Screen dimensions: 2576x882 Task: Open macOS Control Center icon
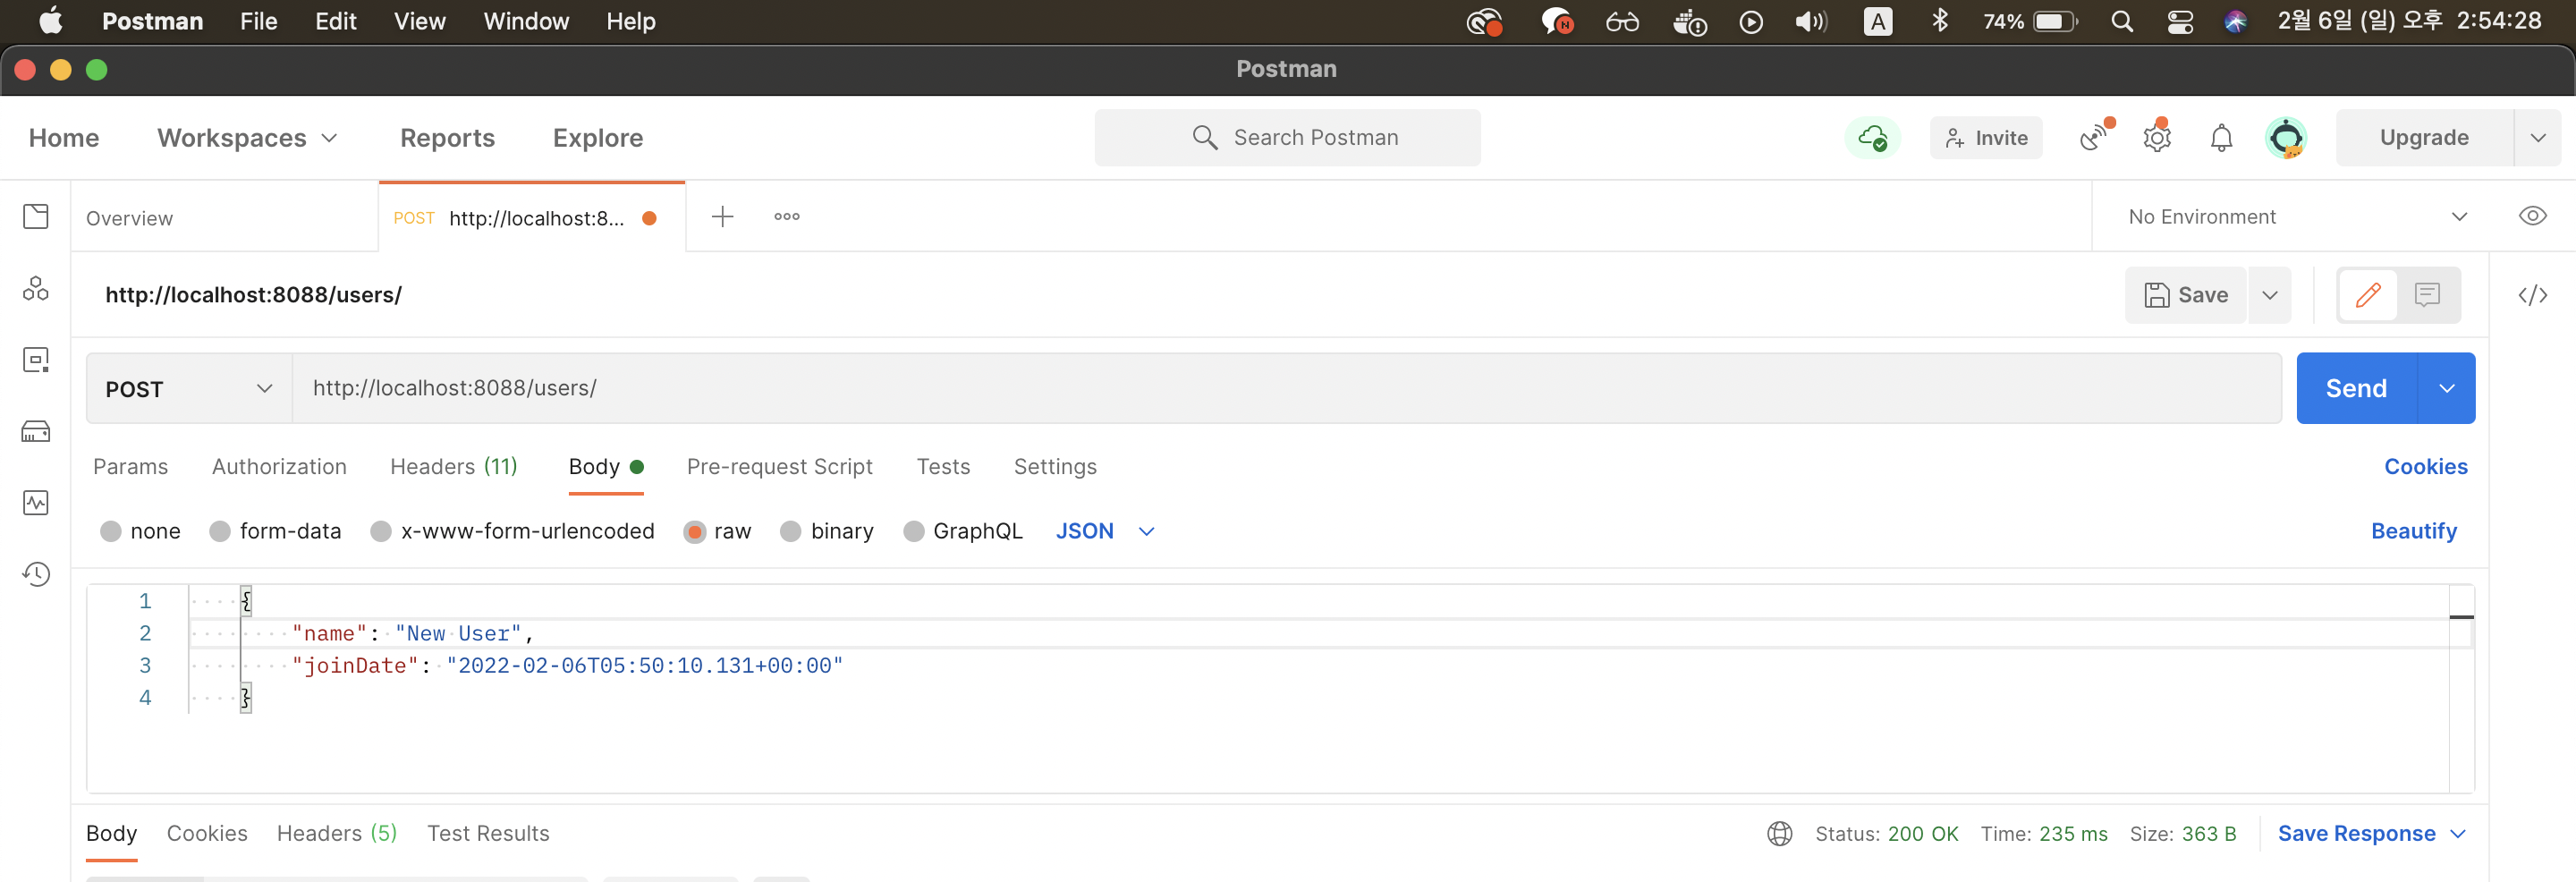click(x=2180, y=21)
